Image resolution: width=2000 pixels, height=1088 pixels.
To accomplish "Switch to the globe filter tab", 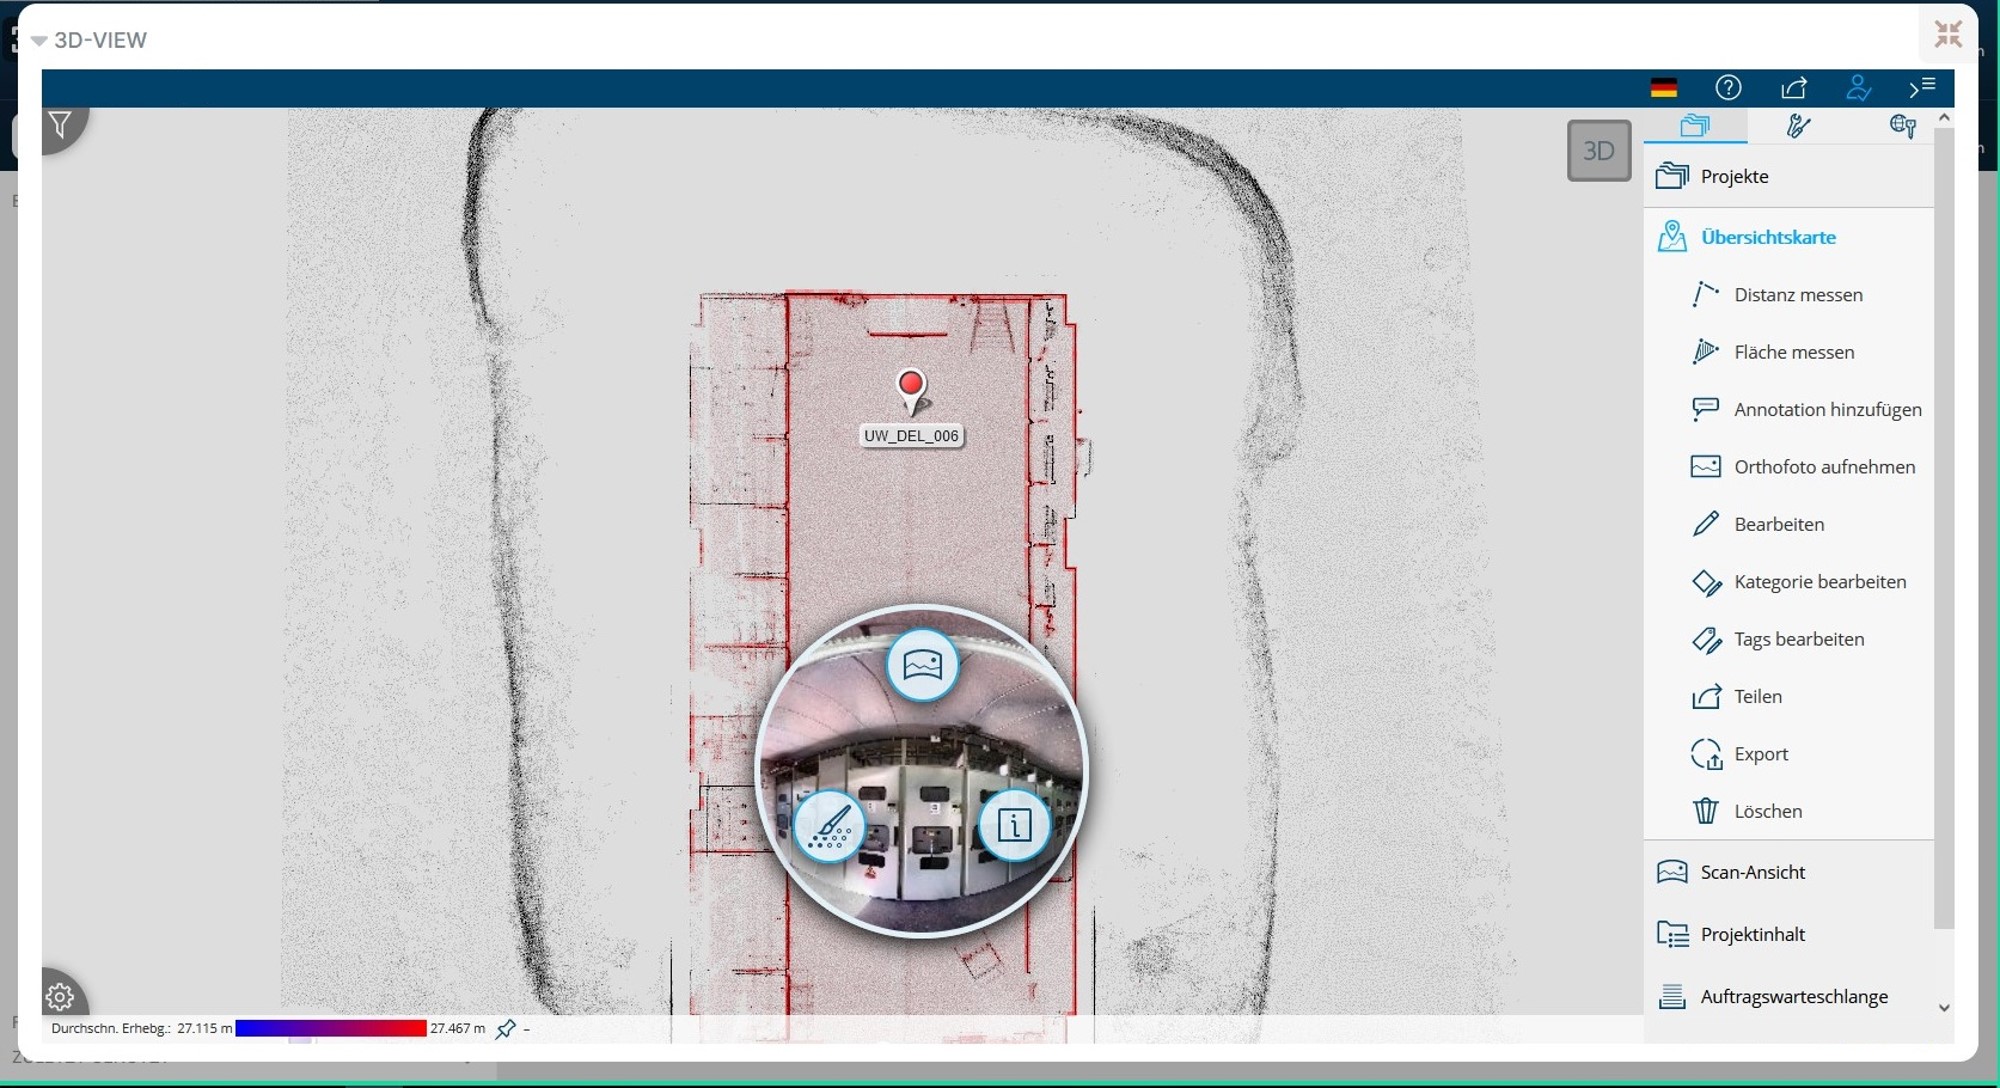I will [x=1902, y=125].
